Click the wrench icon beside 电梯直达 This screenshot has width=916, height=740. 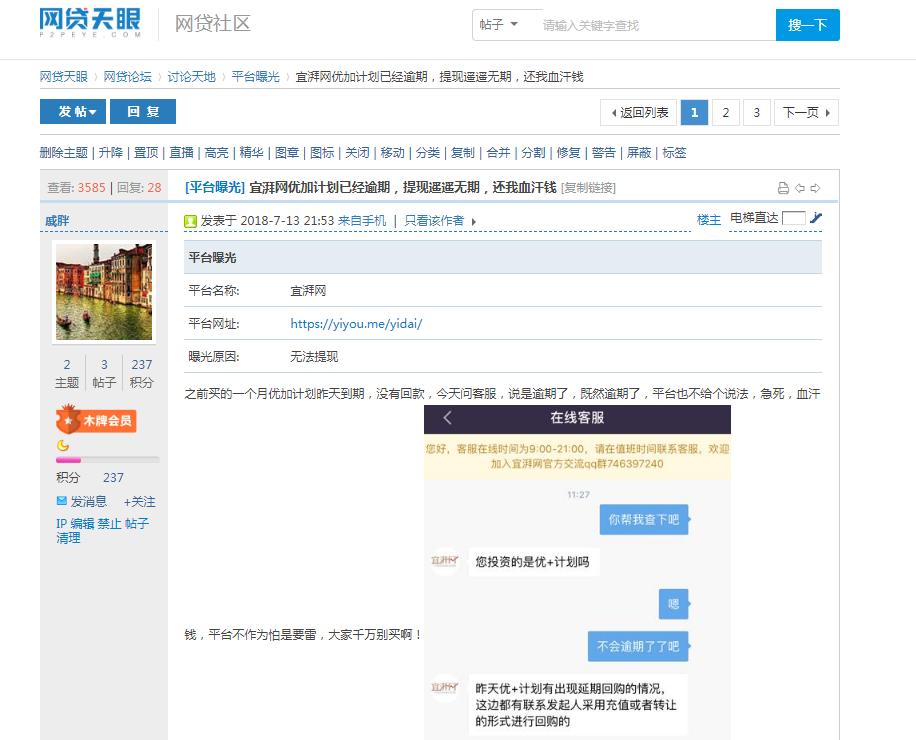818,219
